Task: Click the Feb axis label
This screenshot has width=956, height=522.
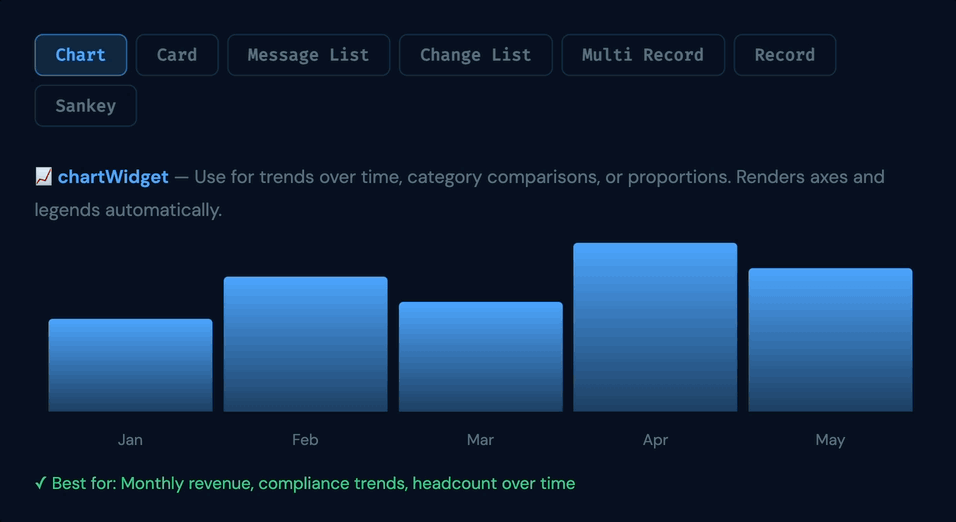Action: coord(305,440)
